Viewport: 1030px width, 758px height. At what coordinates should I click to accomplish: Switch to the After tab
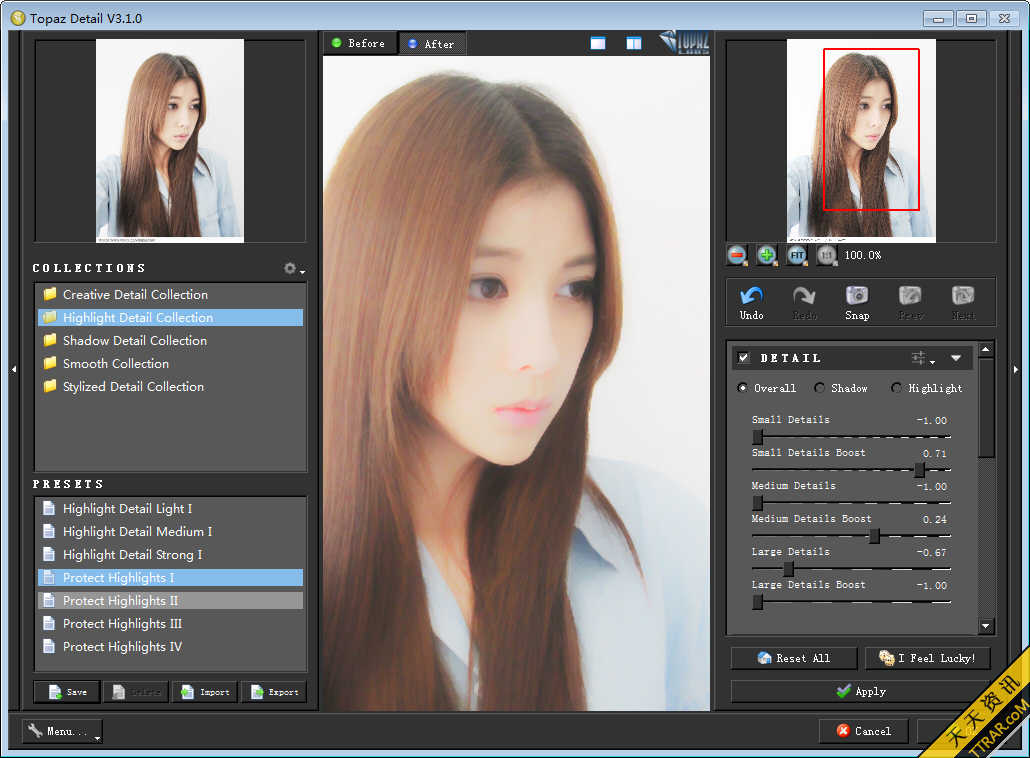pos(431,43)
